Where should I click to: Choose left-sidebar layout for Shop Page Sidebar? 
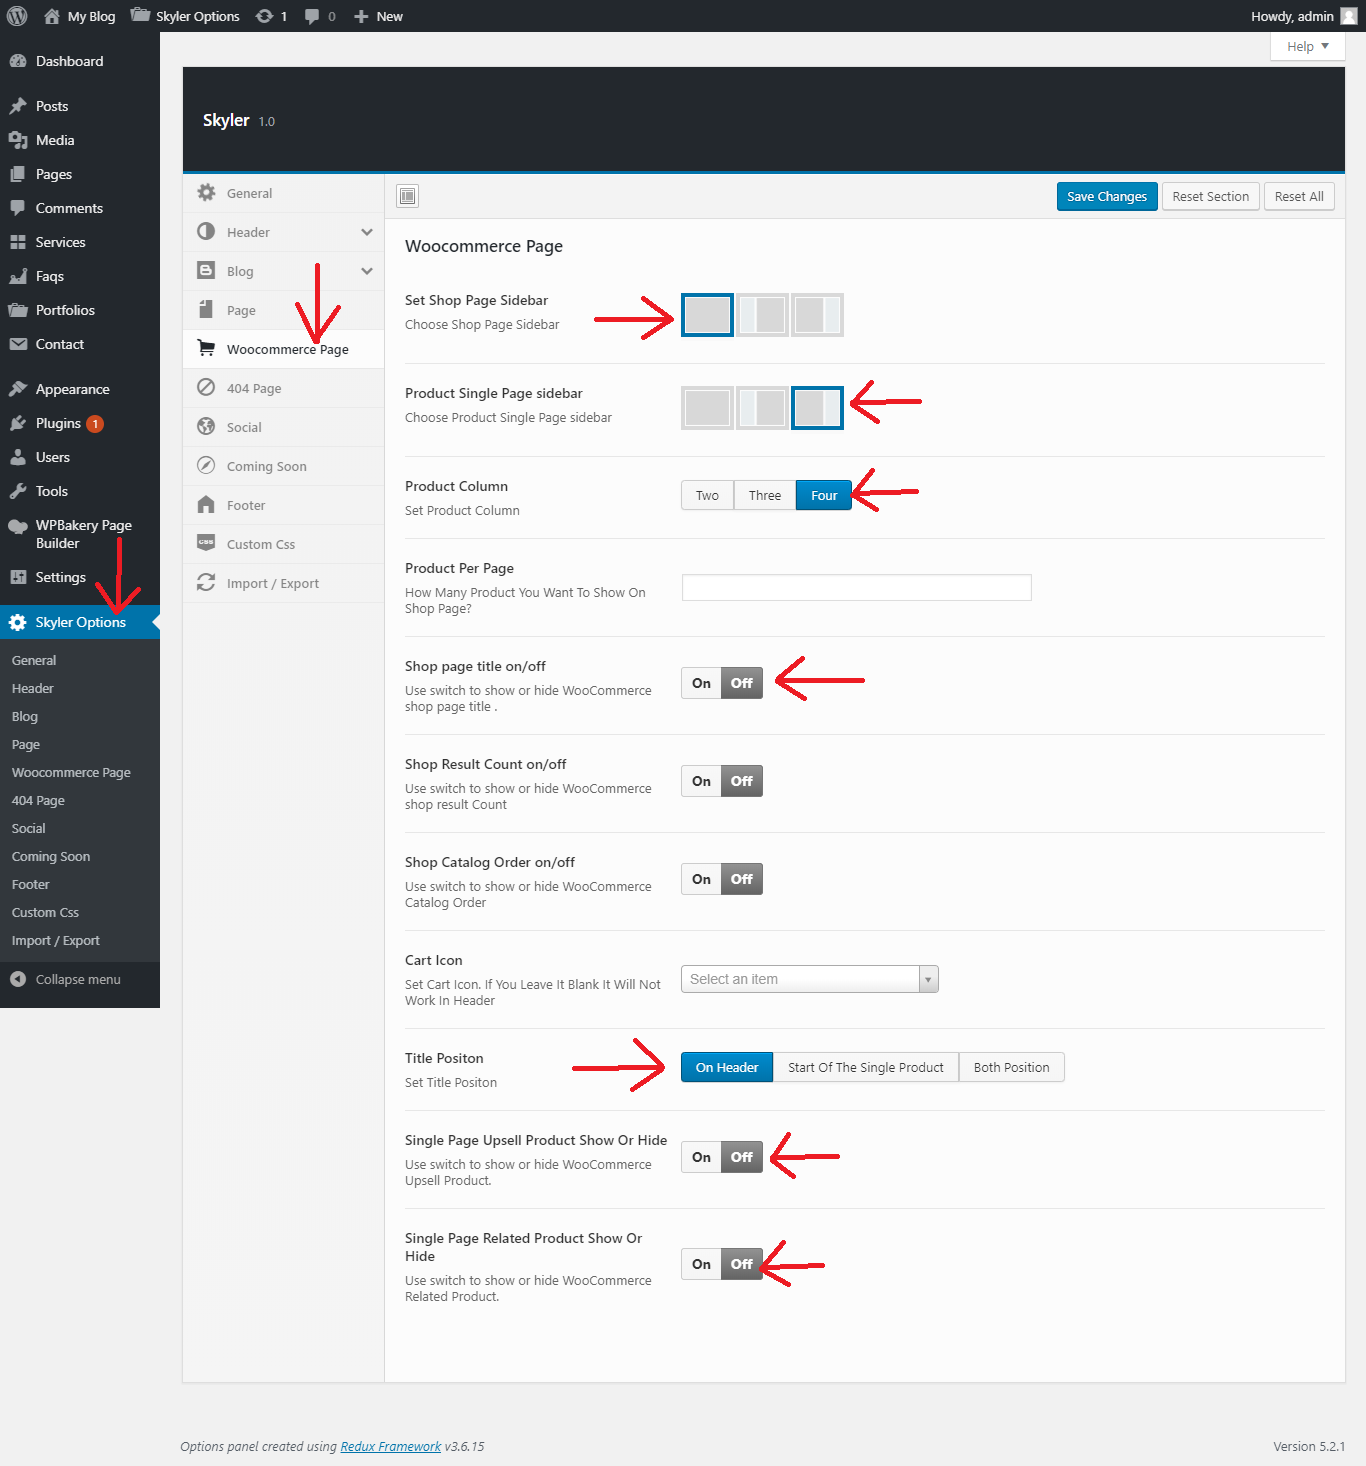pyautogui.click(x=762, y=315)
